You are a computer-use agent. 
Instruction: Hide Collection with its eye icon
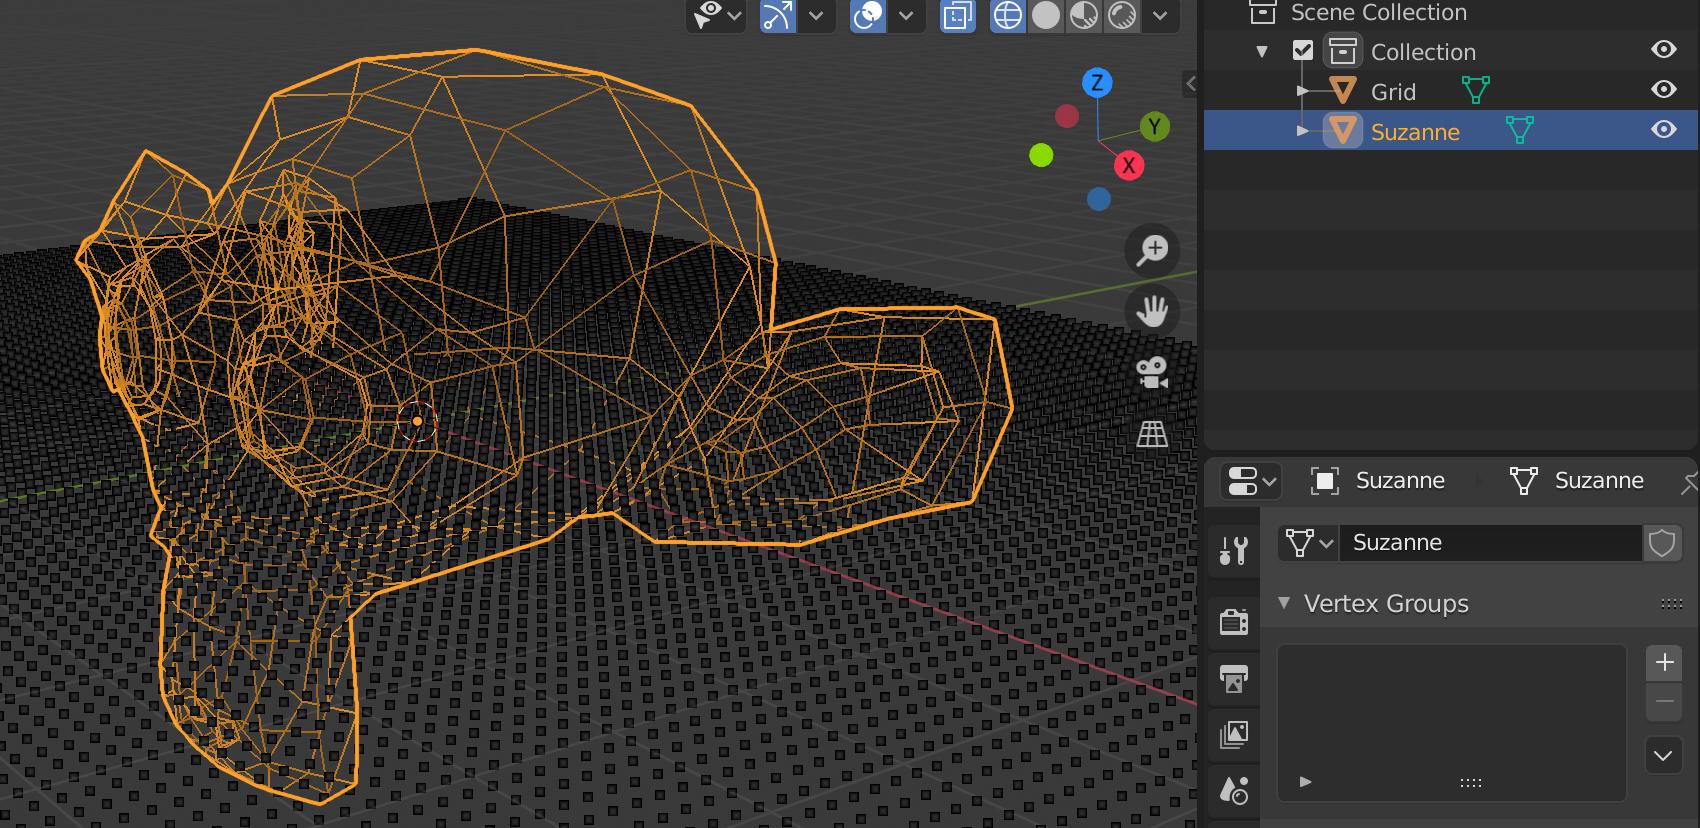1663,49
